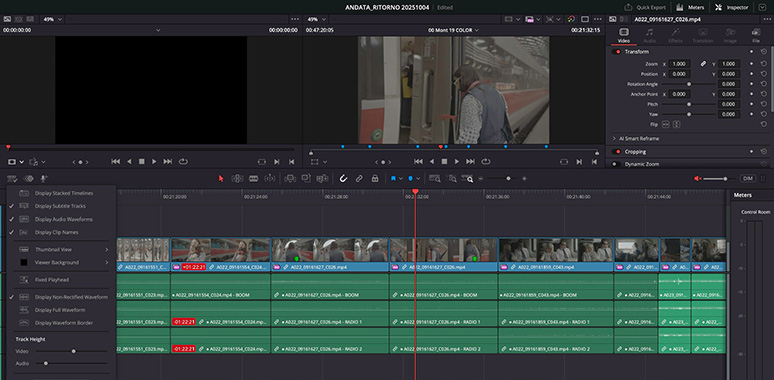Play the timeline viewer forward
774x380 pixels.
click(457, 161)
